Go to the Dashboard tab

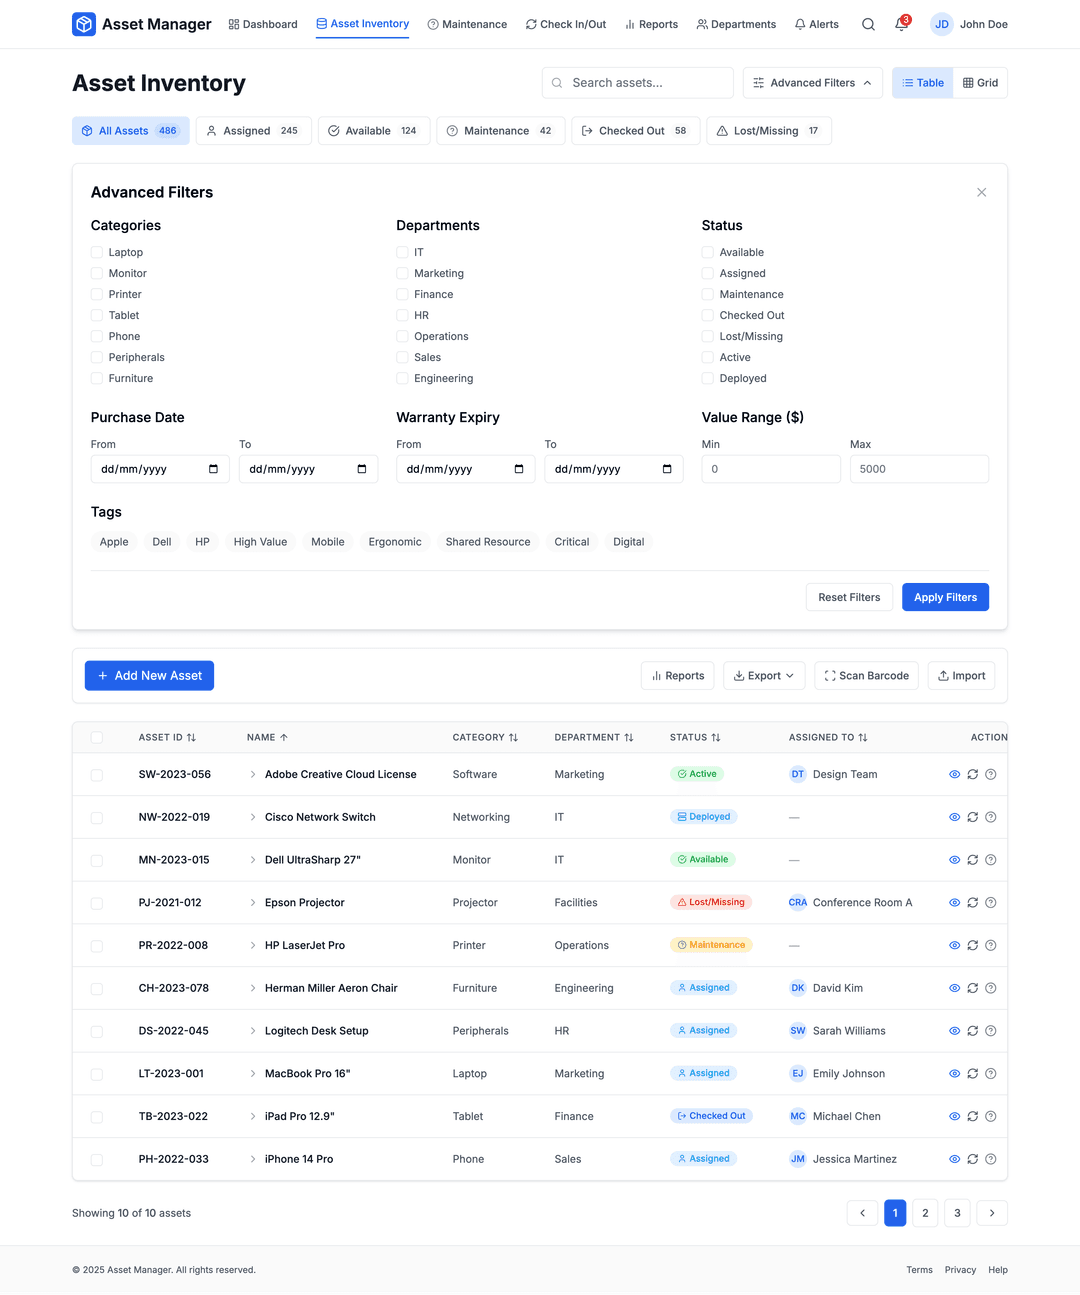(263, 24)
